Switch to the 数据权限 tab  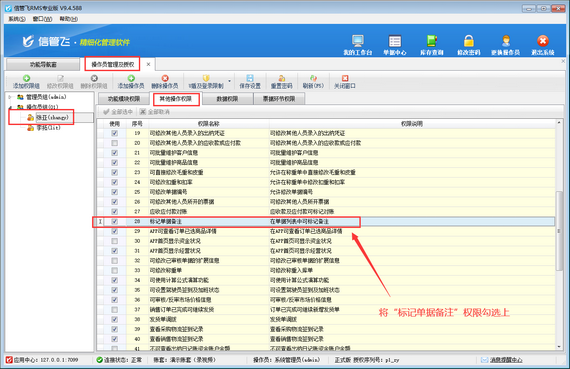tap(227, 99)
